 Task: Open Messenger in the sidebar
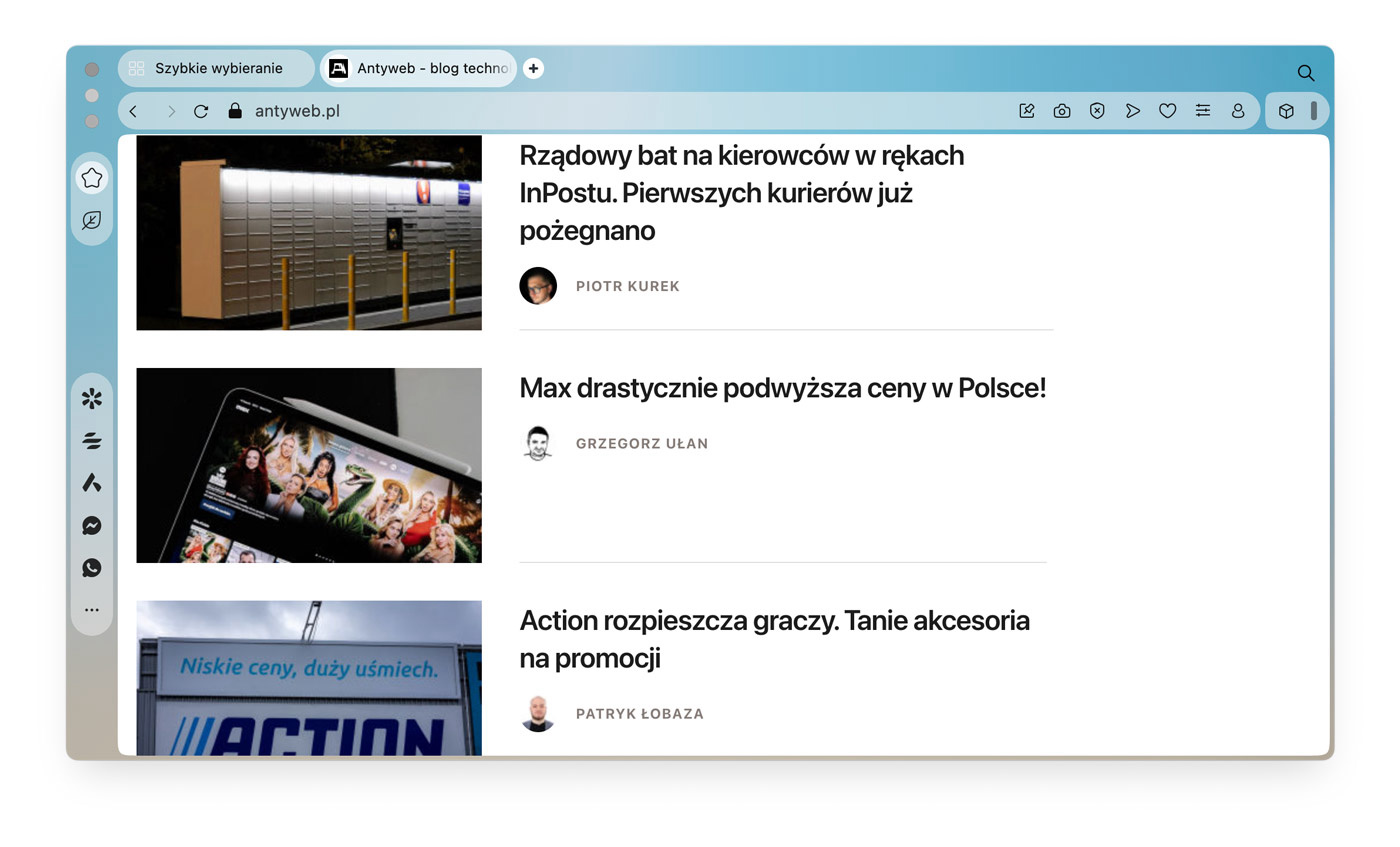(92, 525)
